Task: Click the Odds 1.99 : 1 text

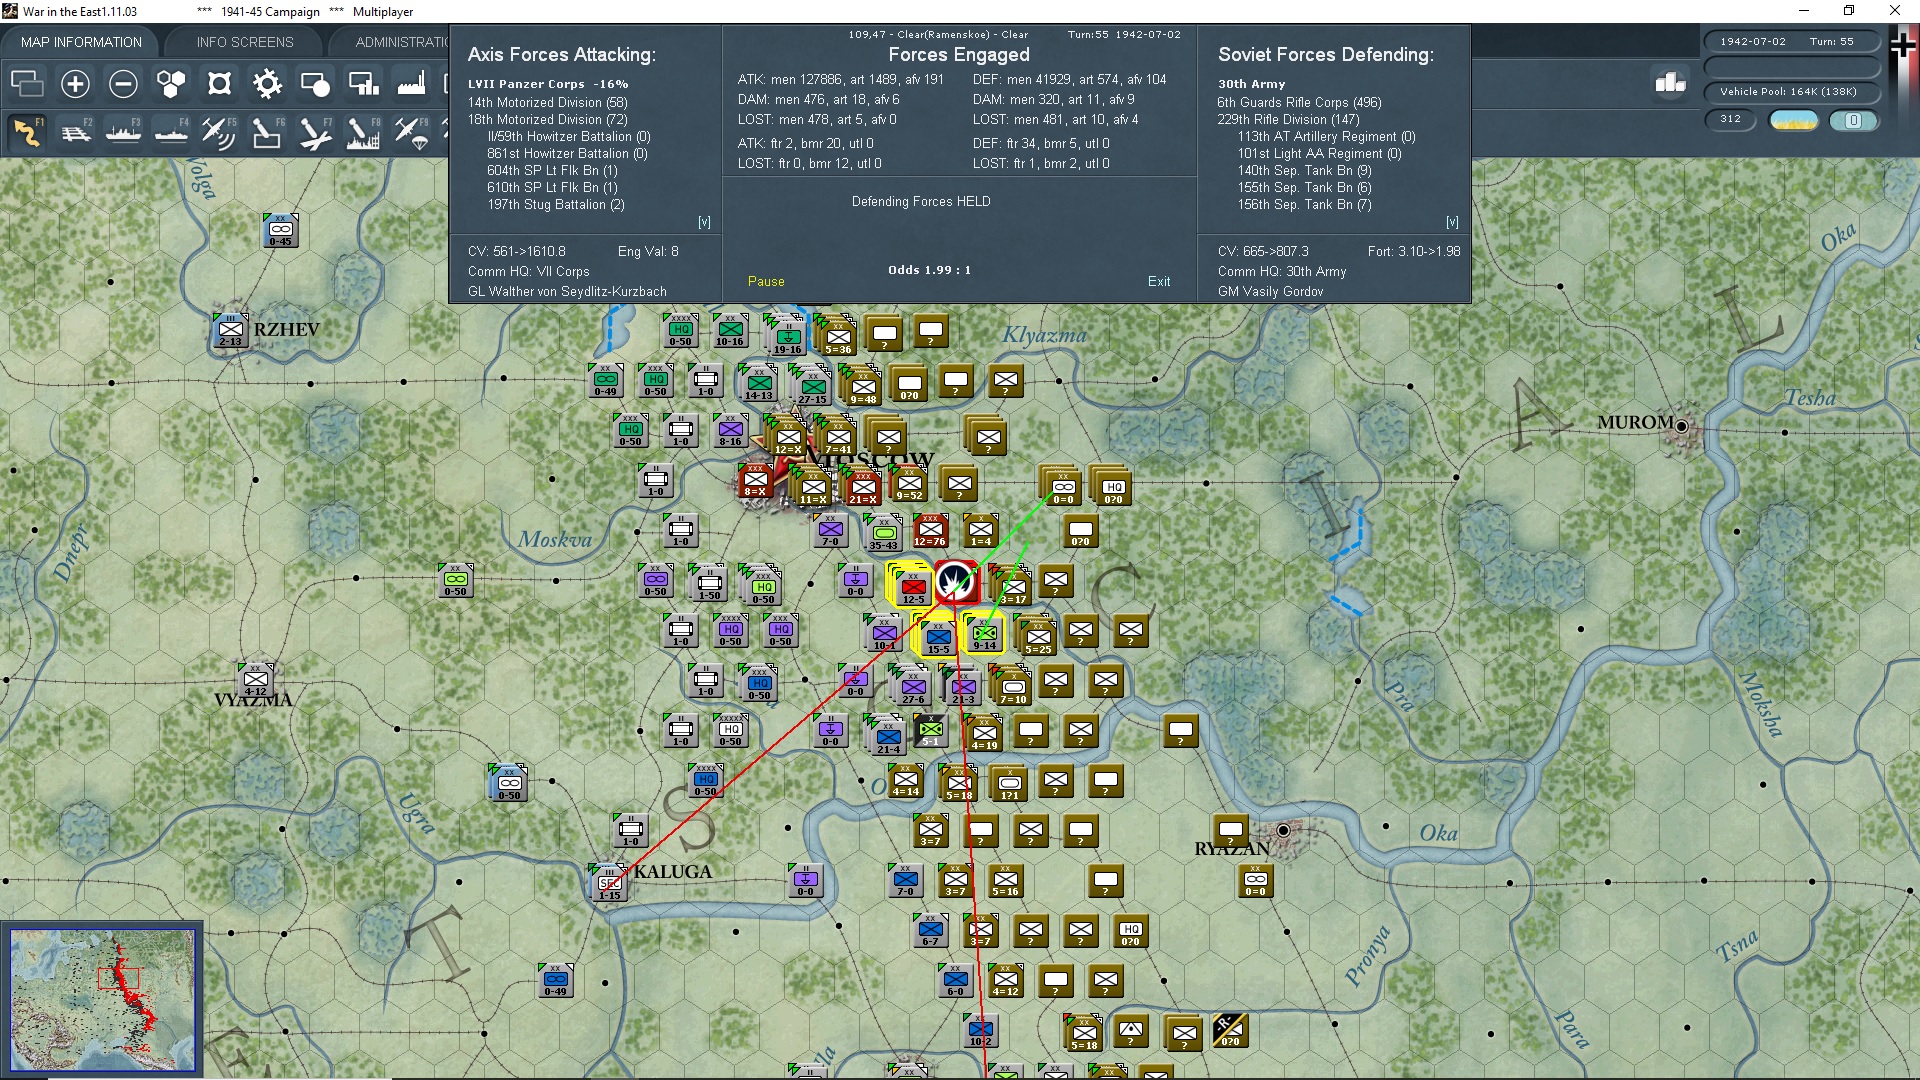Action: (929, 270)
